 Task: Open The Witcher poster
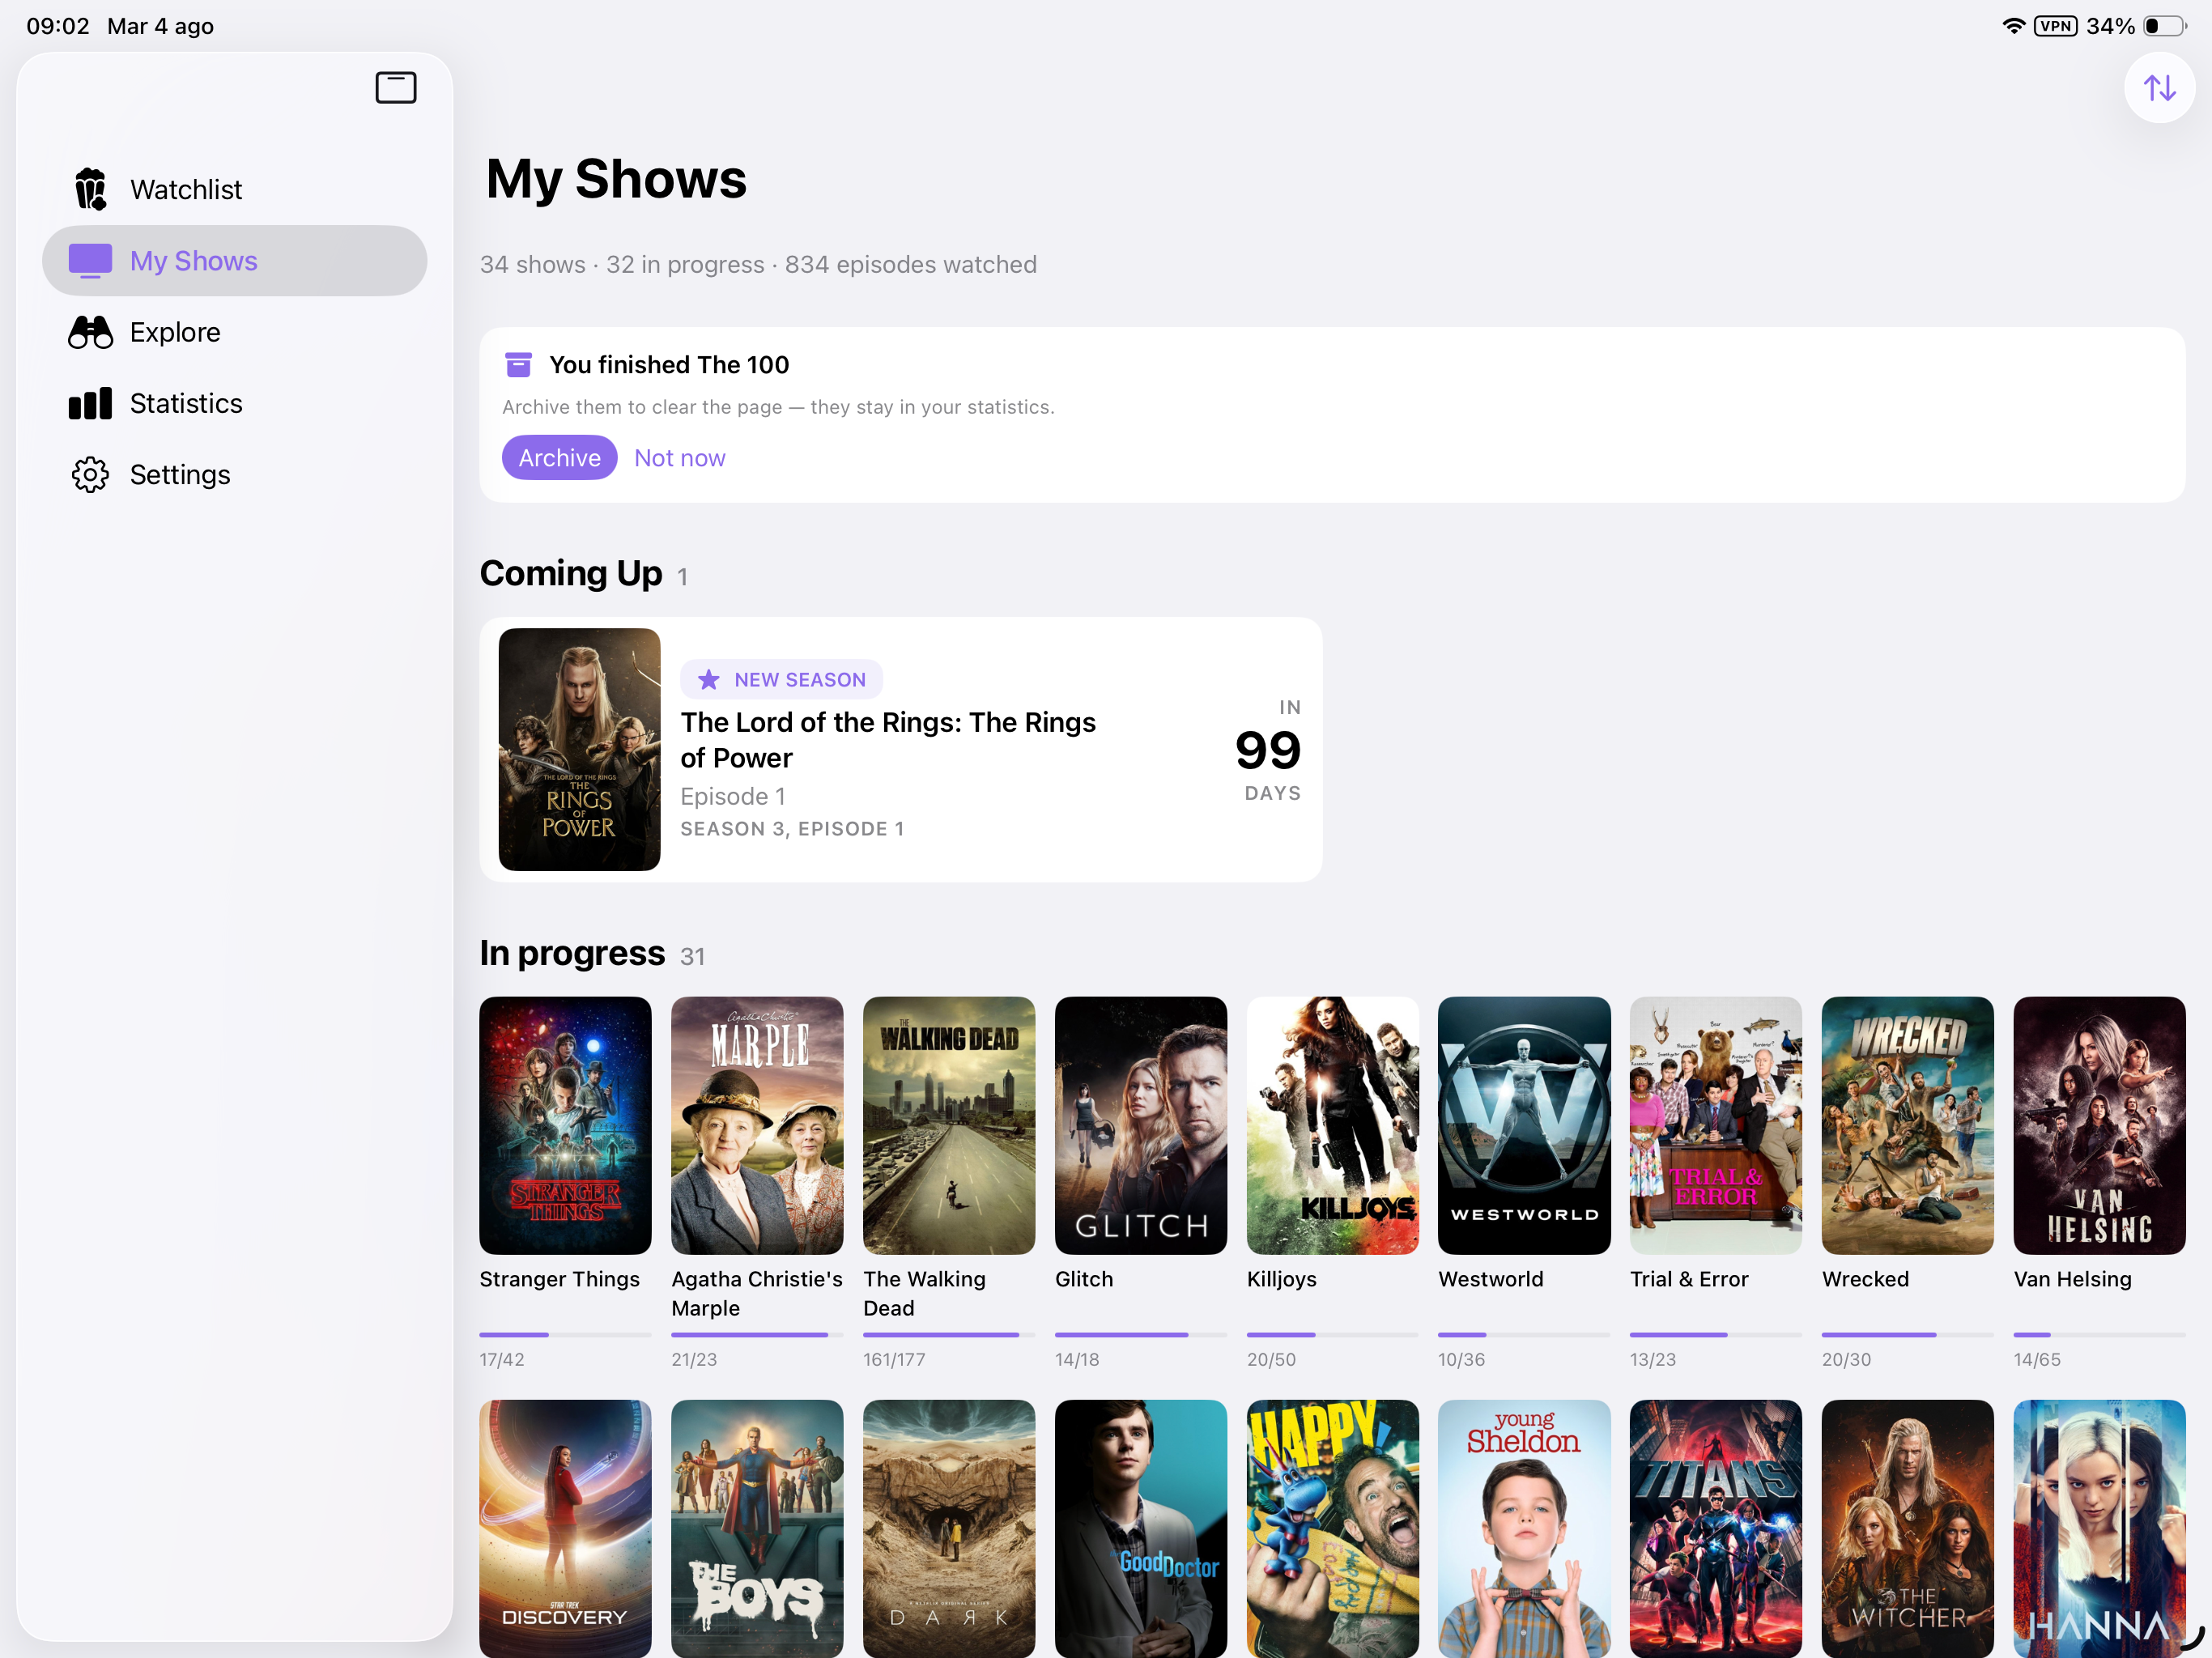(1908, 1529)
